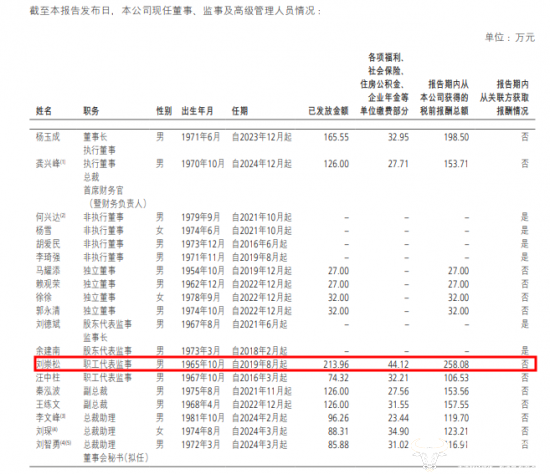This screenshot has width=550, height=474.
Task: Click the value 258.08 in highlighted row
Action: [456, 365]
